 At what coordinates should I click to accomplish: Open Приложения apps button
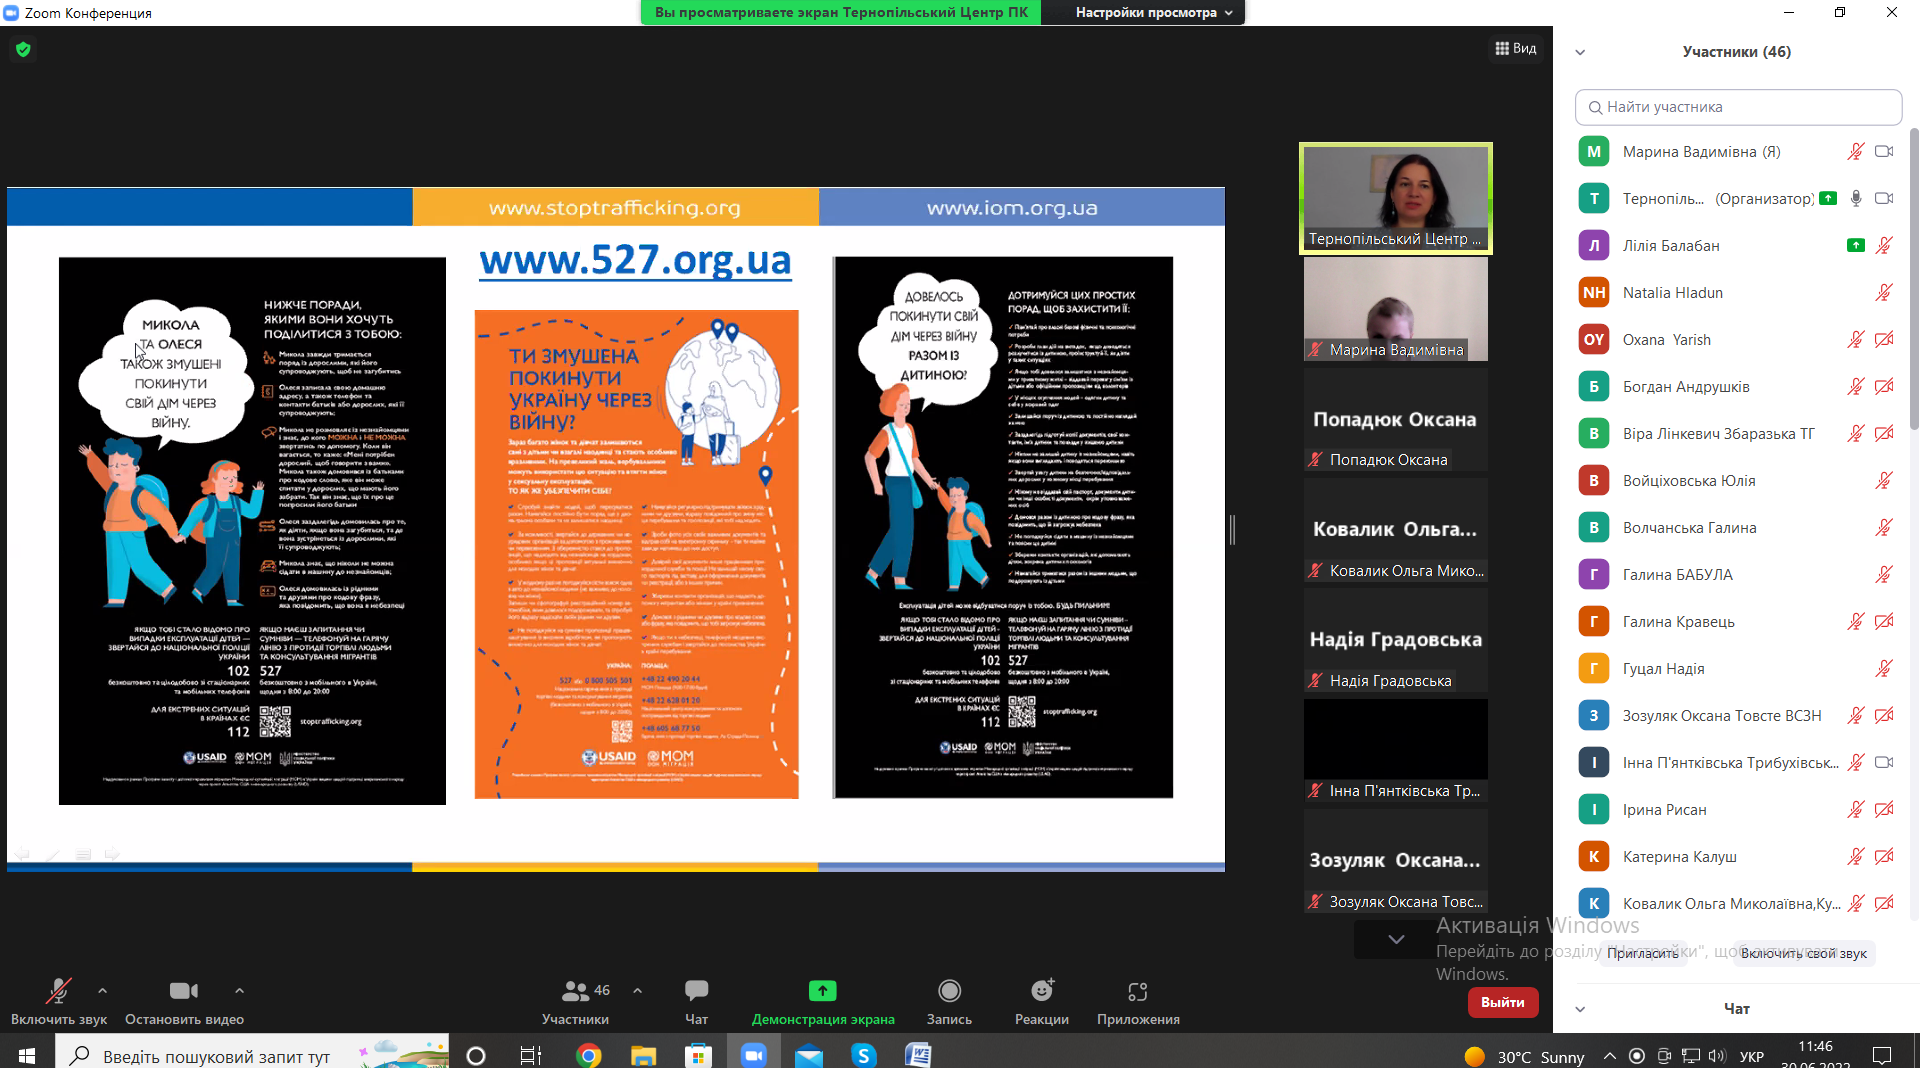tap(1138, 1001)
